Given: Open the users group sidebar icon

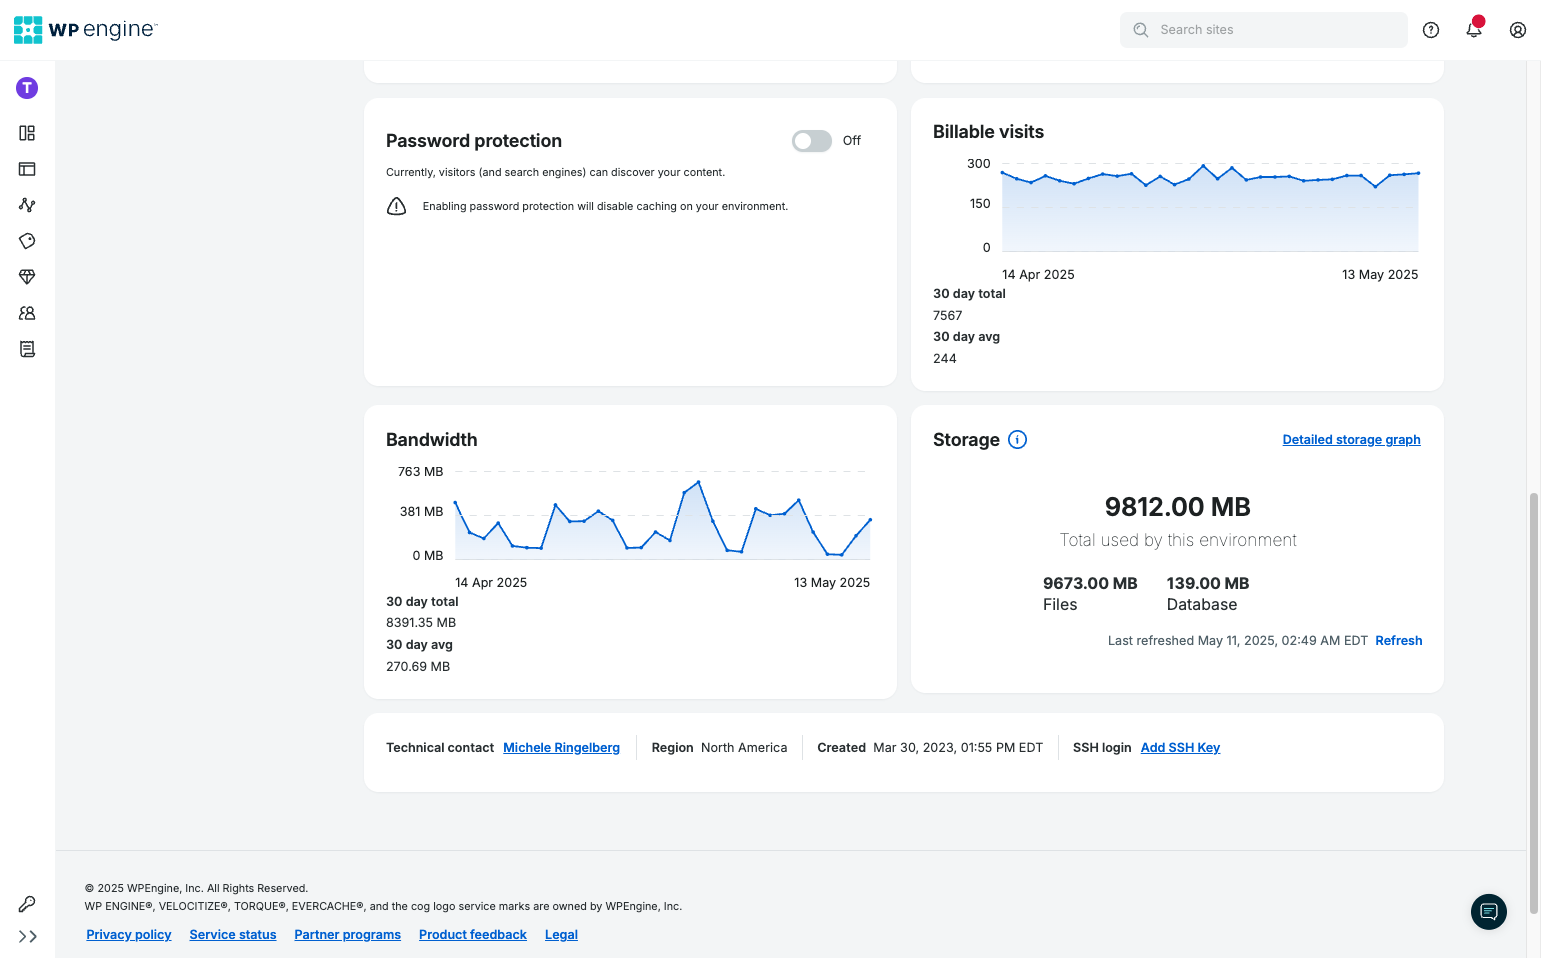Looking at the screenshot, I should click(x=27, y=313).
